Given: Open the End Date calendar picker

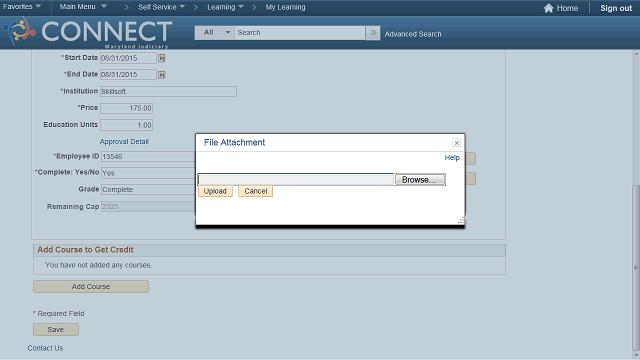Looking at the screenshot, I should pyautogui.click(x=162, y=75).
